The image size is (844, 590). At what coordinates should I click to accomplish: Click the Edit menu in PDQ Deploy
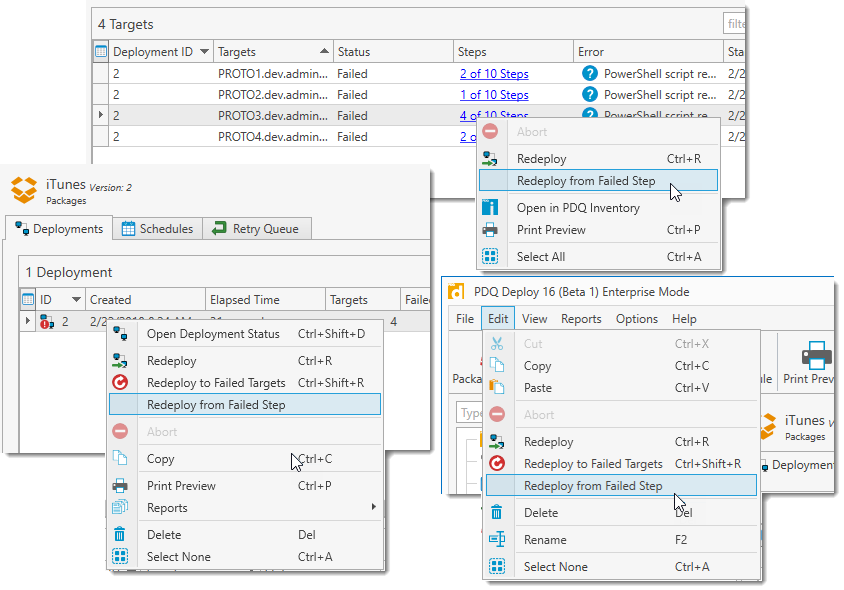pos(498,319)
